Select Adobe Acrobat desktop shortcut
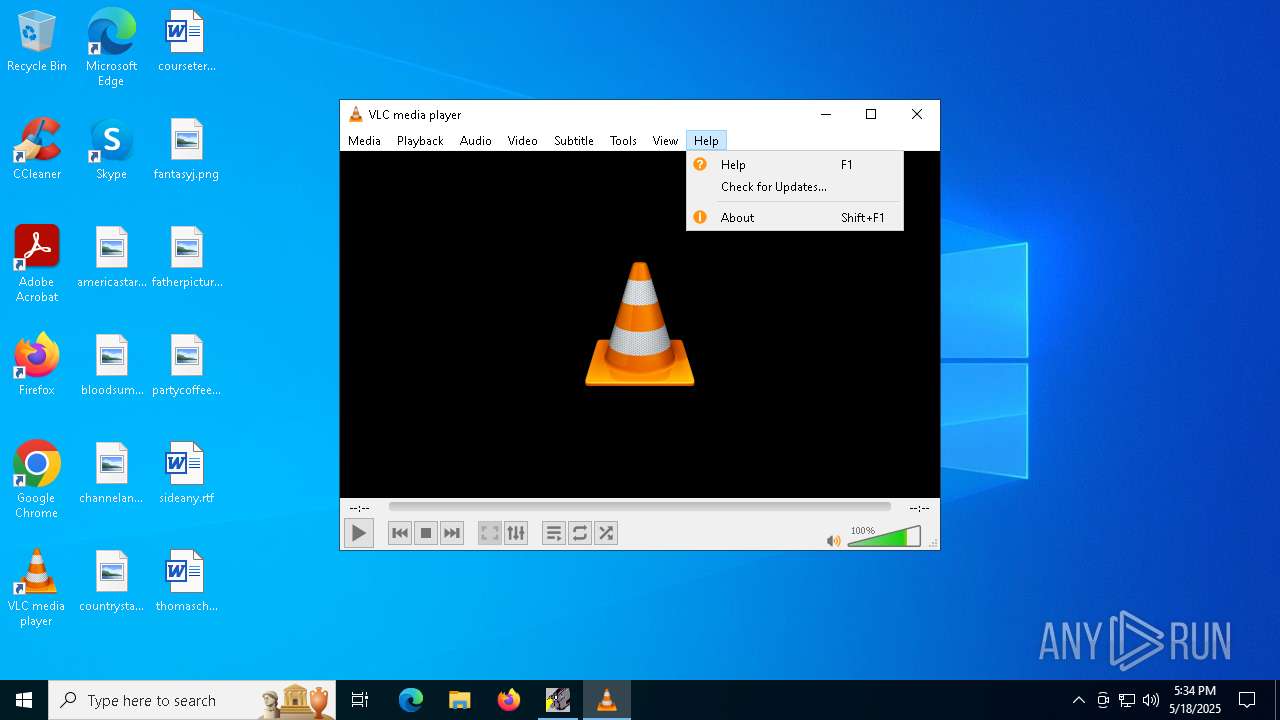Image resolution: width=1280 pixels, height=720 pixels. point(37,264)
